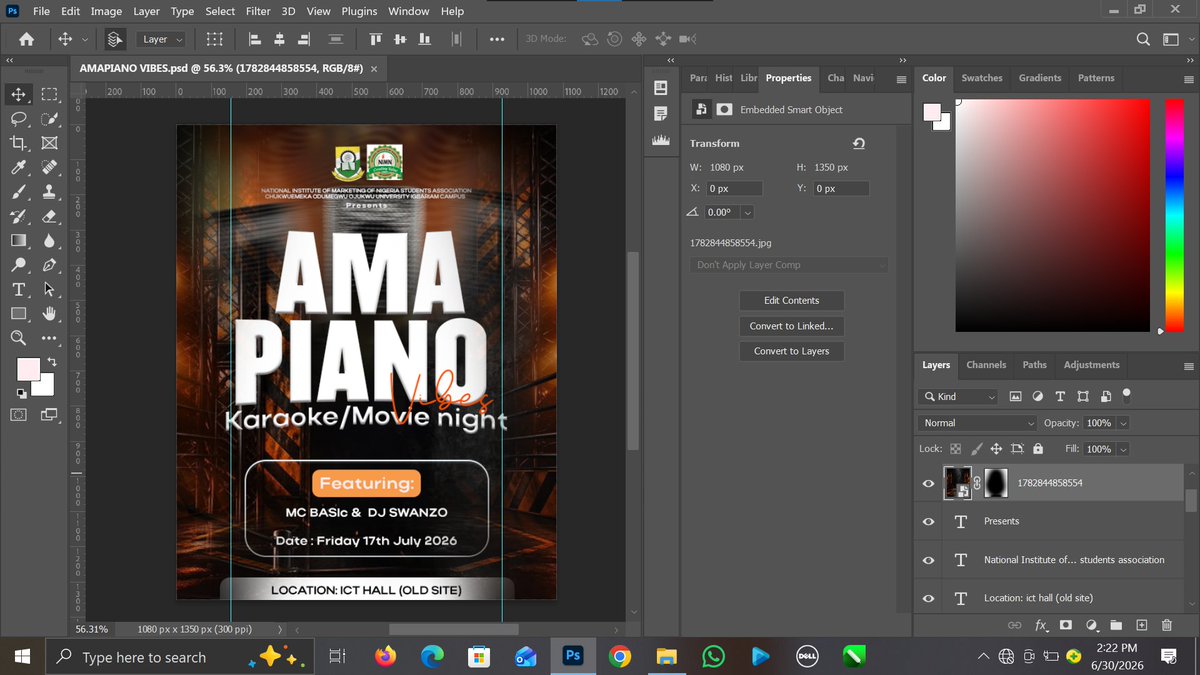Switch to the Channels tab
The width and height of the screenshot is (1200, 675).
(x=986, y=365)
